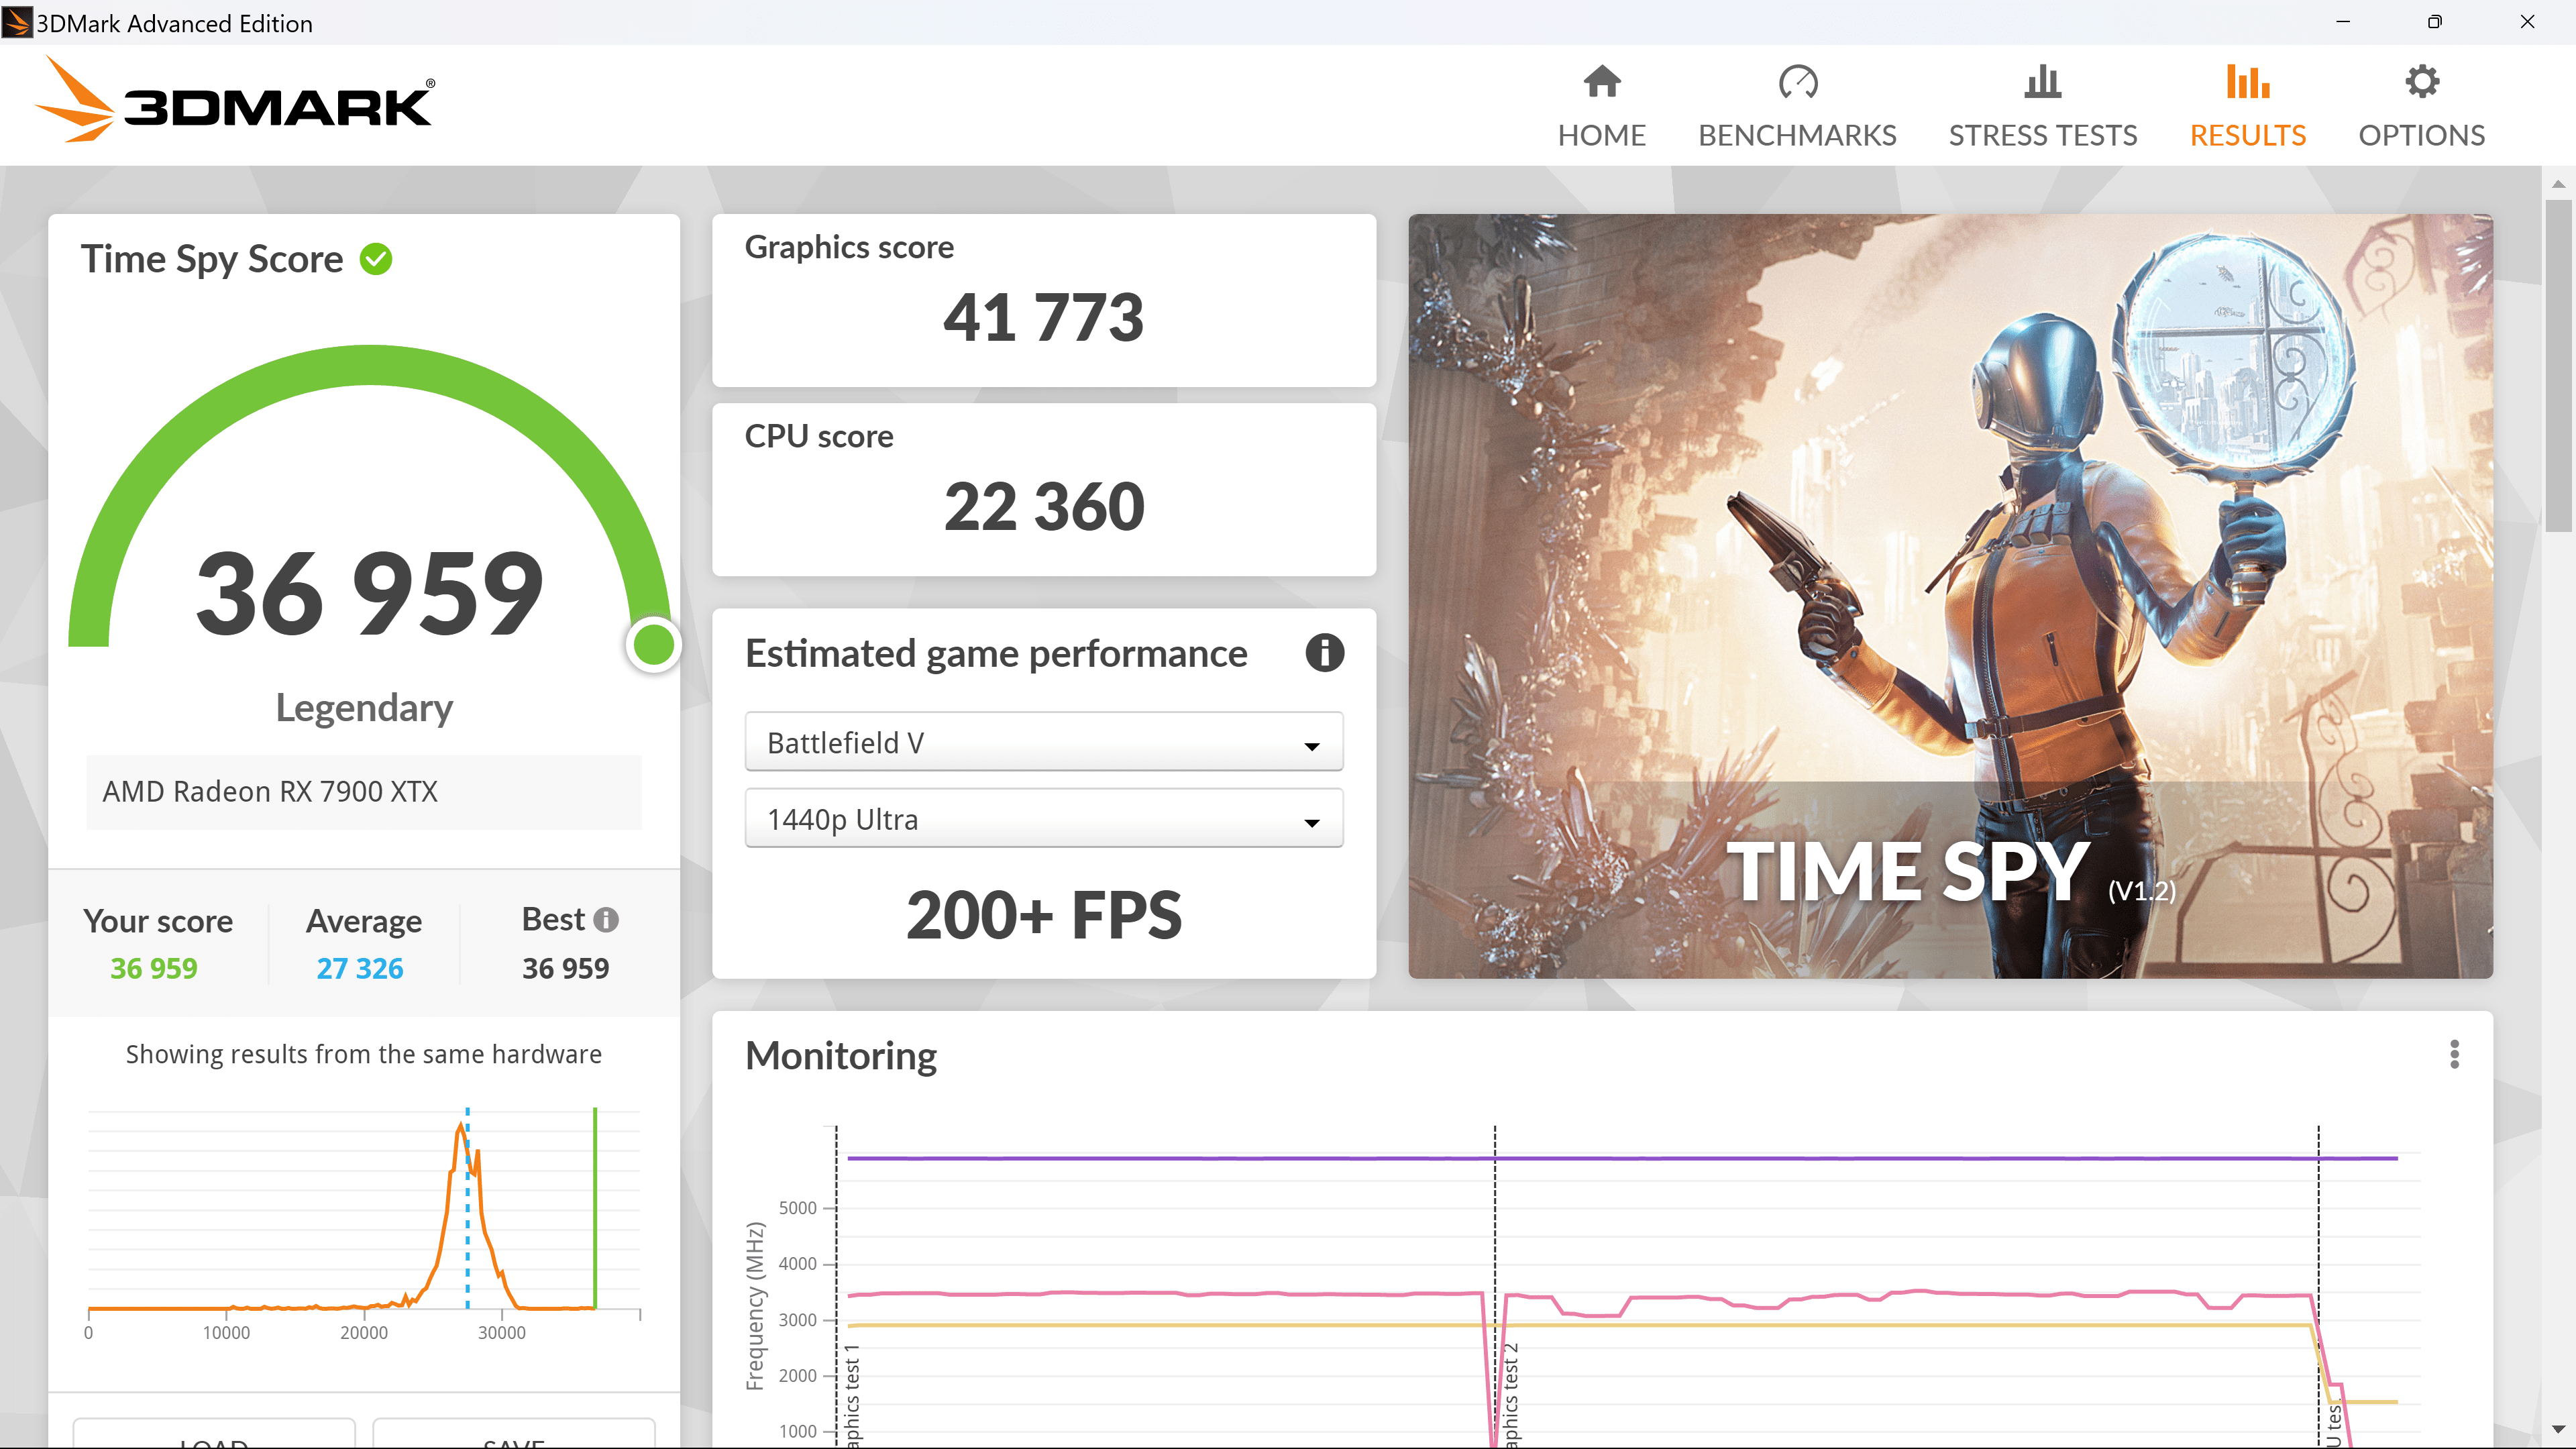
Task: Go to the BENCHMARKS tab label
Action: pyautogui.click(x=1797, y=135)
